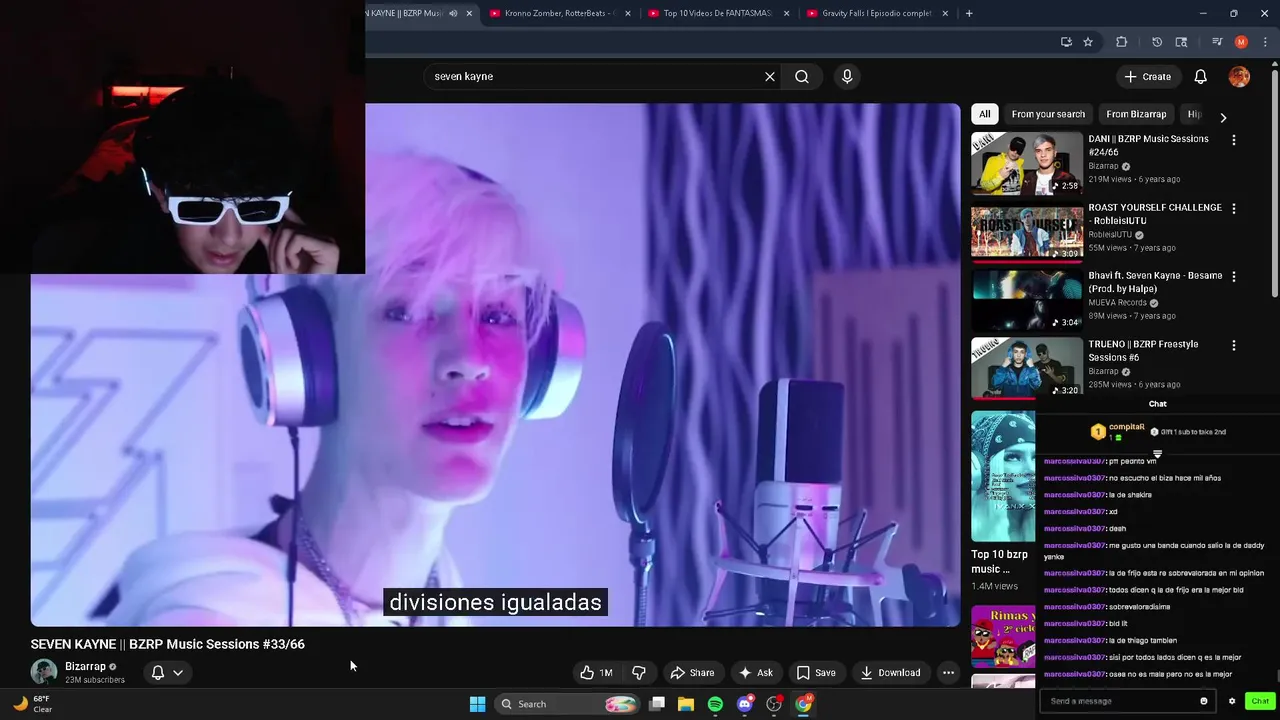Viewport: 1280px width, 720px height.
Task: Open Spotify from the taskbar
Action: point(715,704)
